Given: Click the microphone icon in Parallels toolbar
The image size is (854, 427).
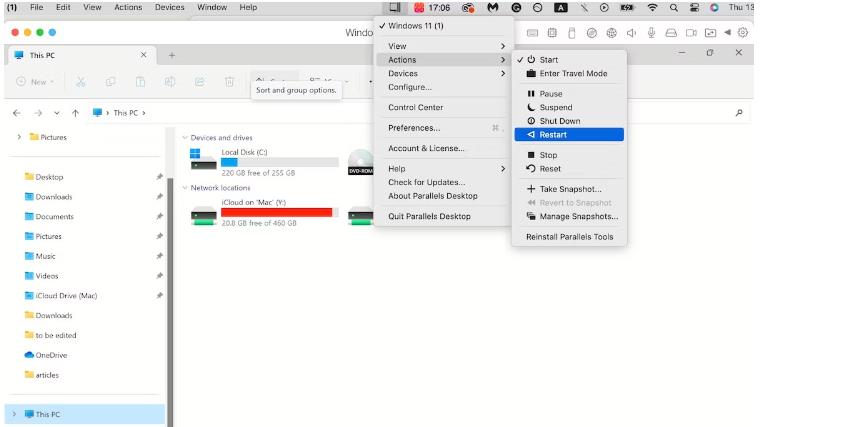Looking at the screenshot, I should coord(651,33).
